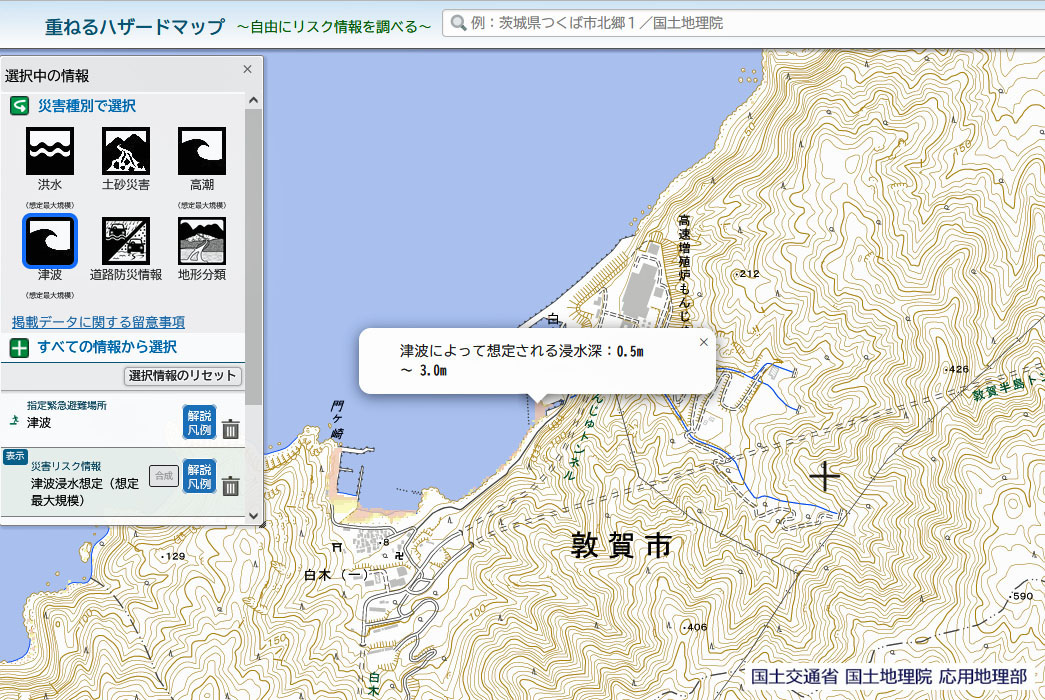This screenshot has width=1045, height=700.
Task: Delete the 津波浸水想定 layer with trash icon
Action: [x=231, y=486]
